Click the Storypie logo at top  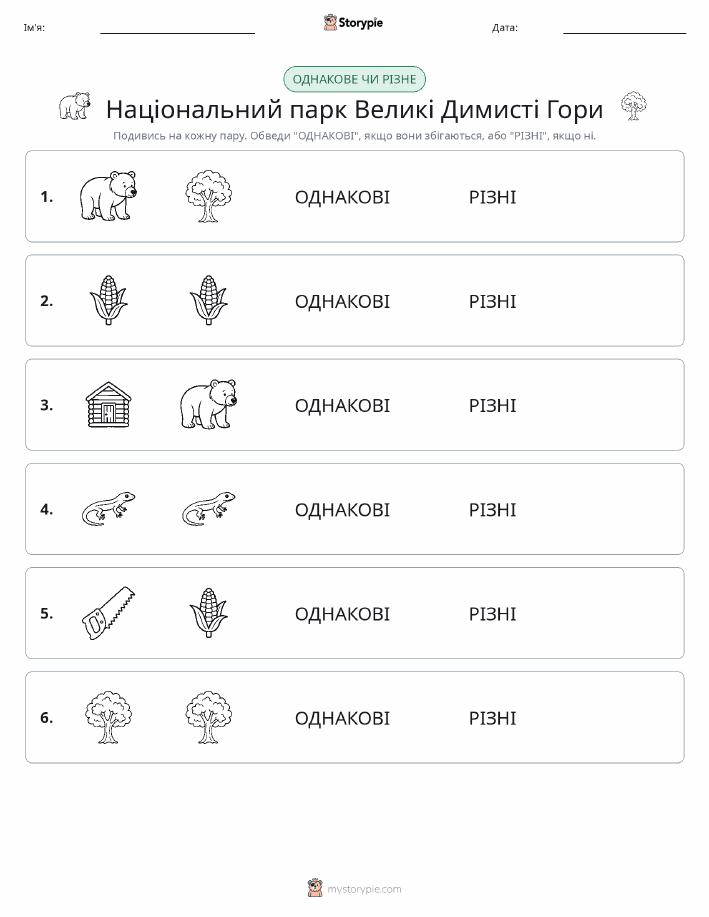pos(353,23)
